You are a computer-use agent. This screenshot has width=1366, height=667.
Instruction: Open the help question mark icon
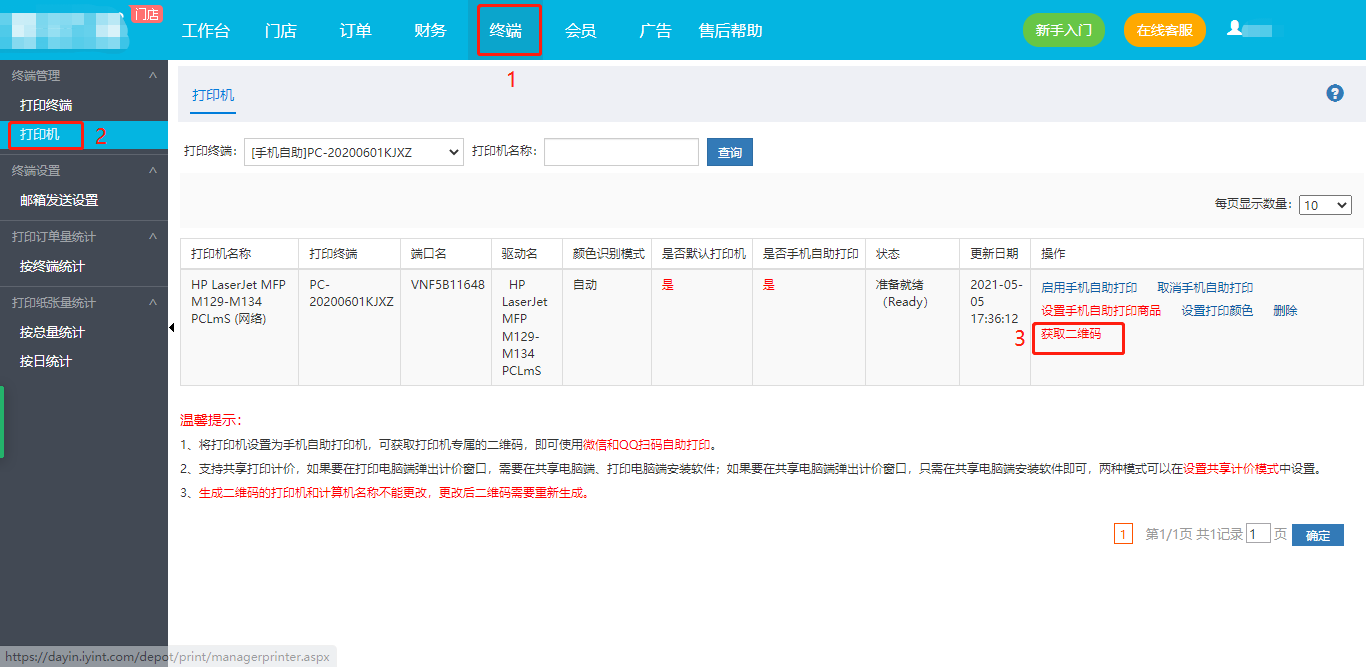tap(1335, 93)
